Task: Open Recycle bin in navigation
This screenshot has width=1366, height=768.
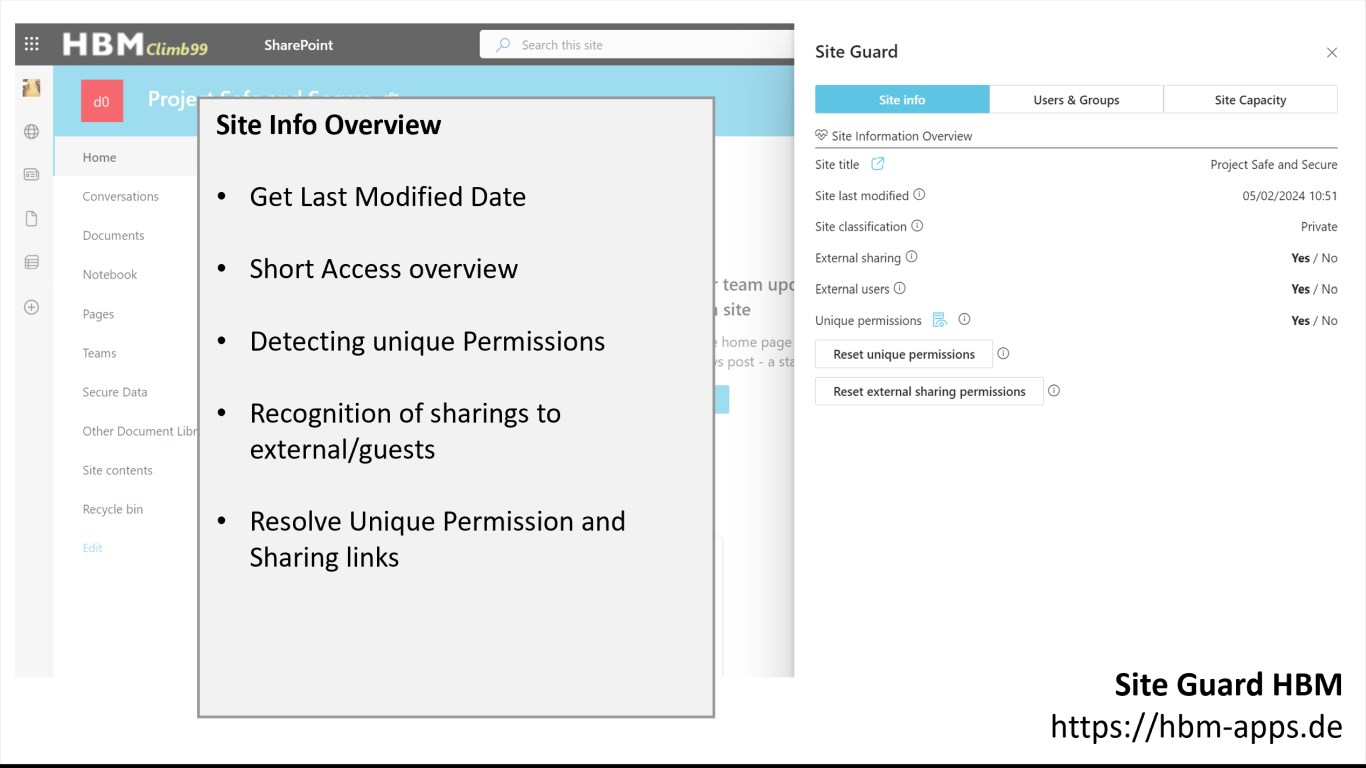Action: (x=112, y=509)
